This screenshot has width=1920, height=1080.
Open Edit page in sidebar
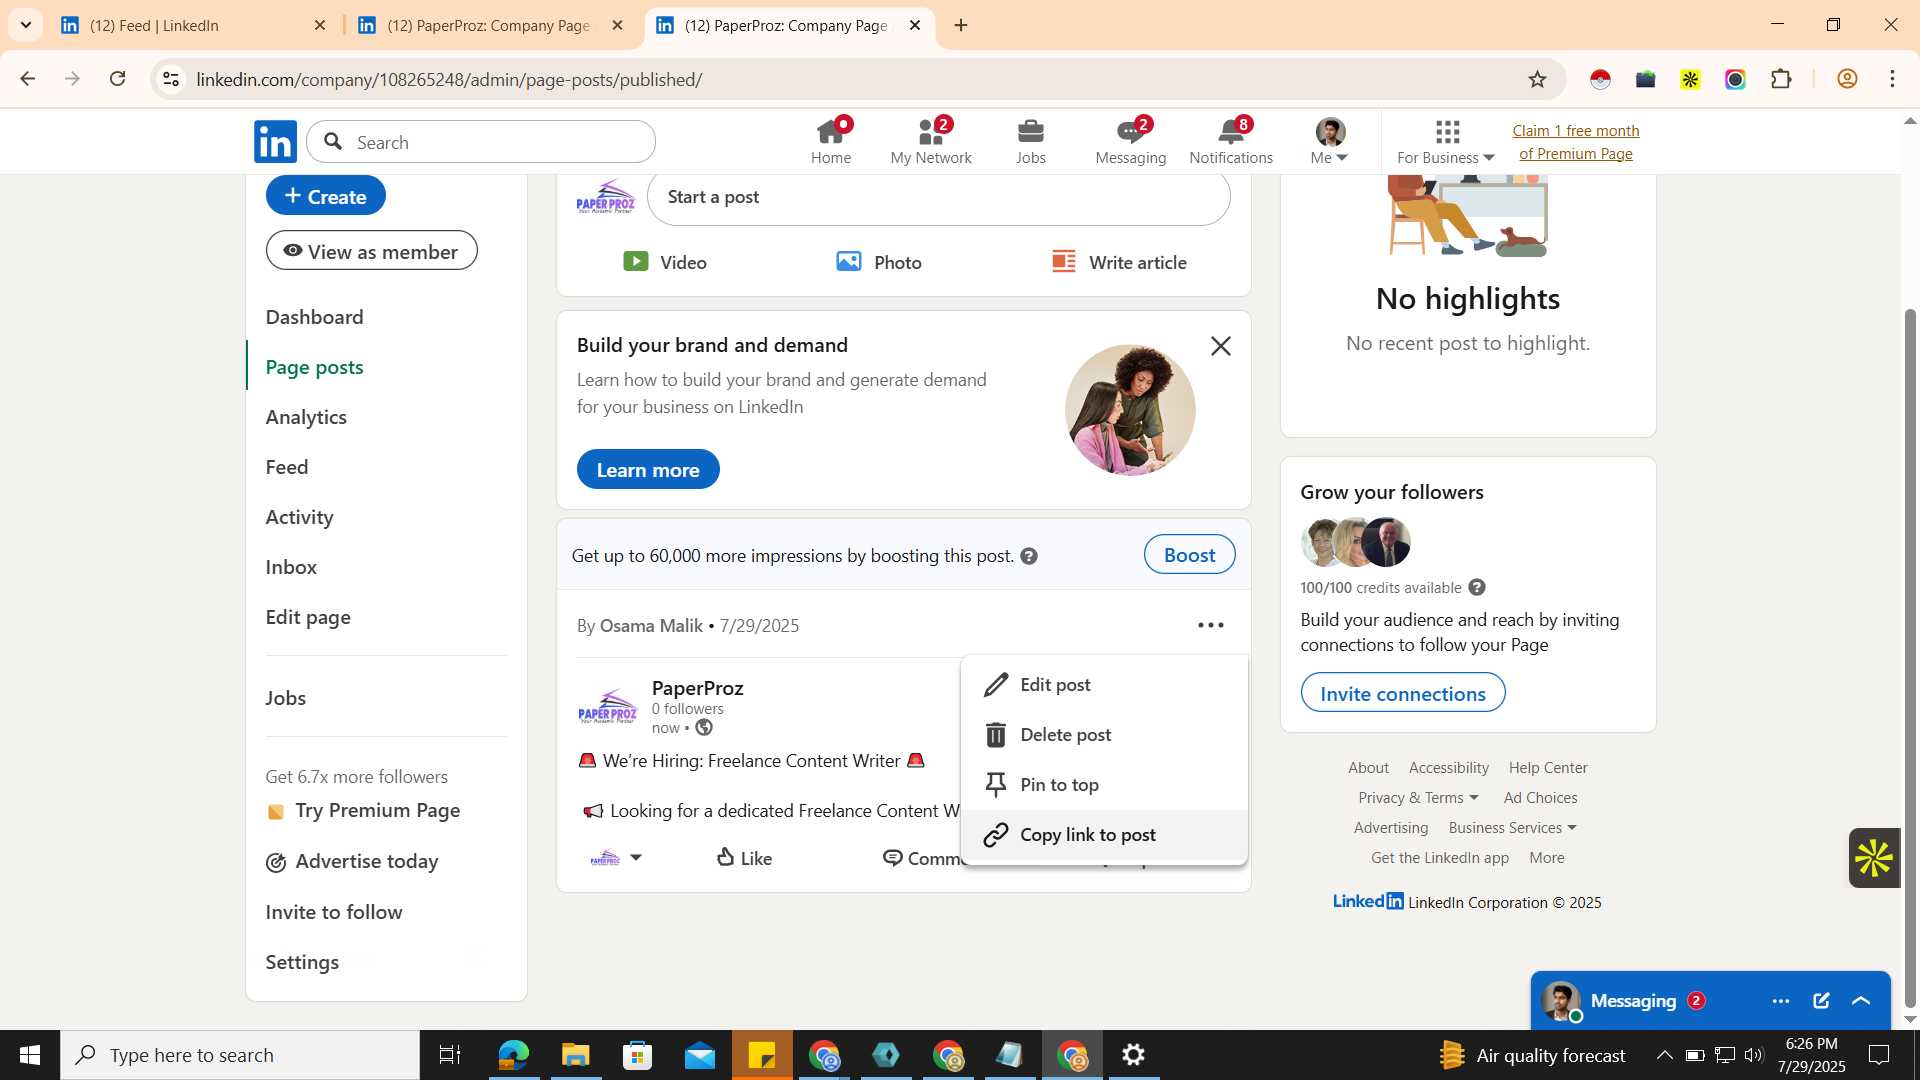pyautogui.click(x=308, y=617)
